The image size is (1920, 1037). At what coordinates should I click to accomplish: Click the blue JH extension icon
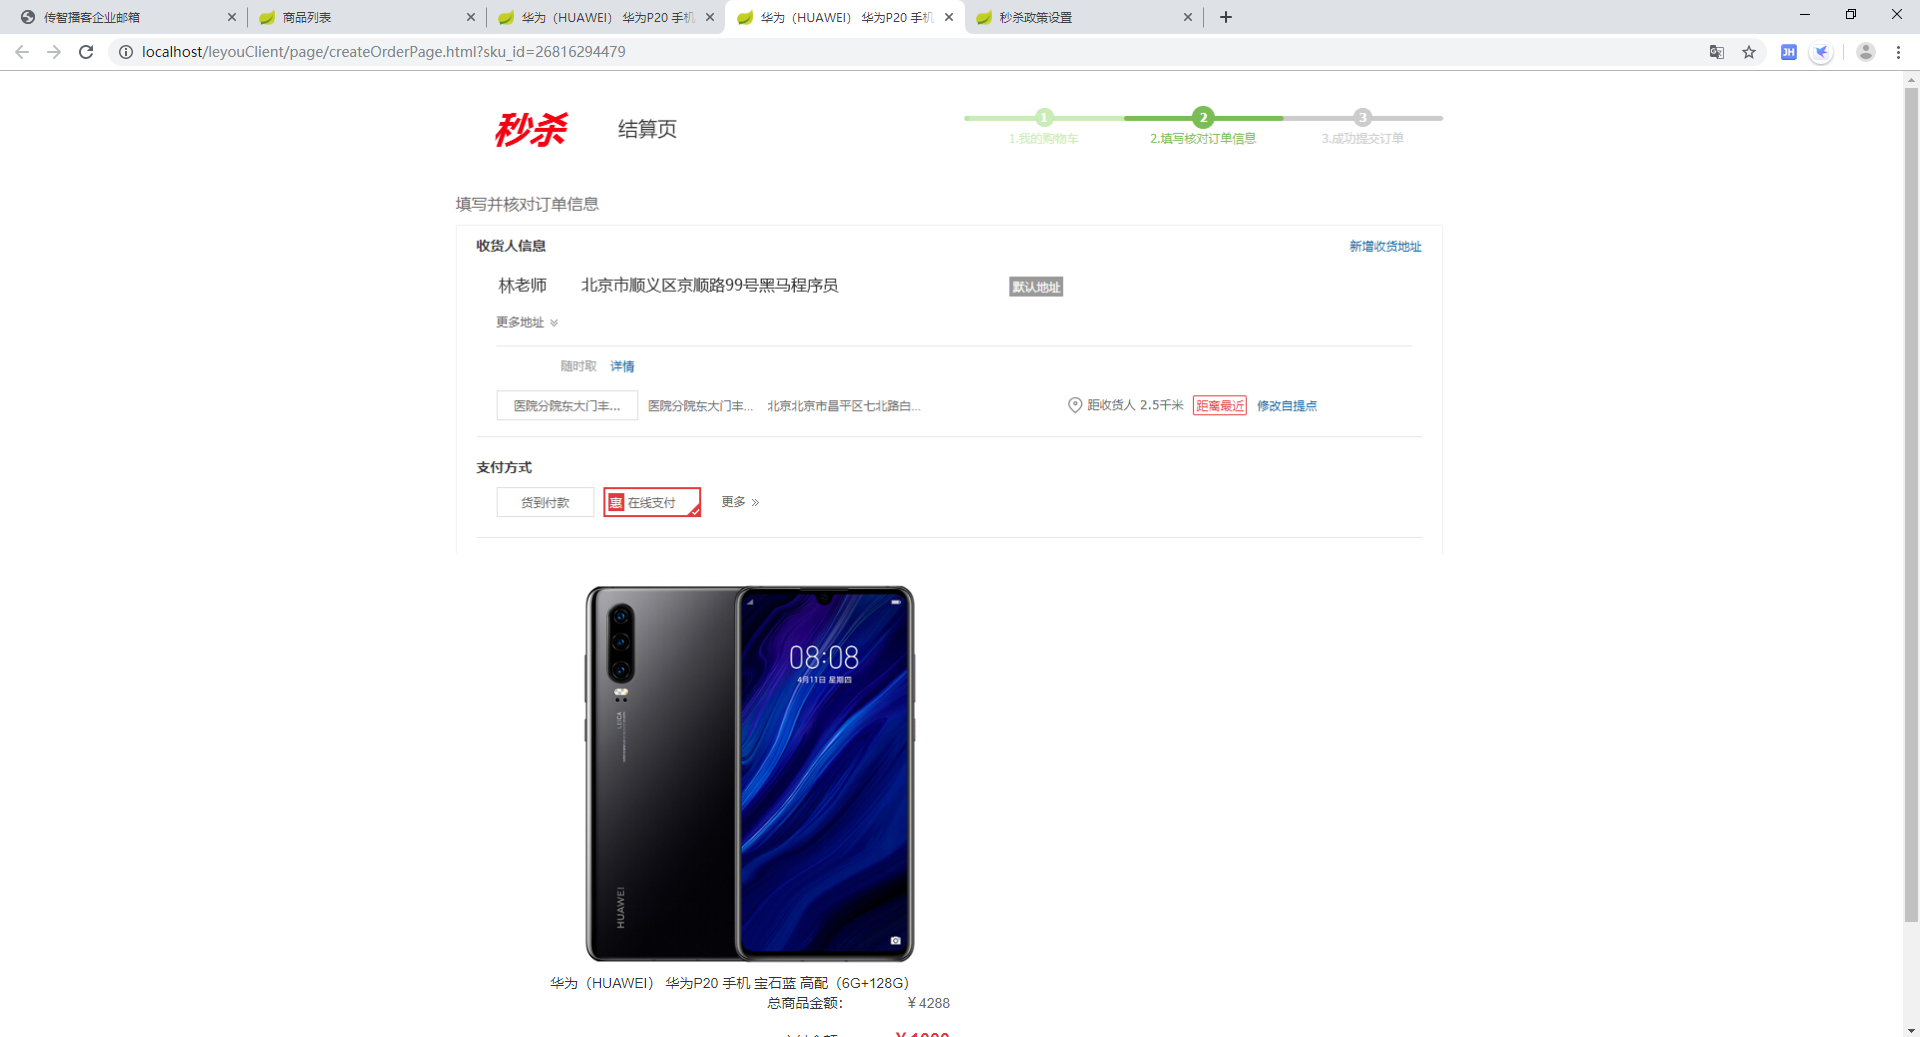coord(1789,52)
